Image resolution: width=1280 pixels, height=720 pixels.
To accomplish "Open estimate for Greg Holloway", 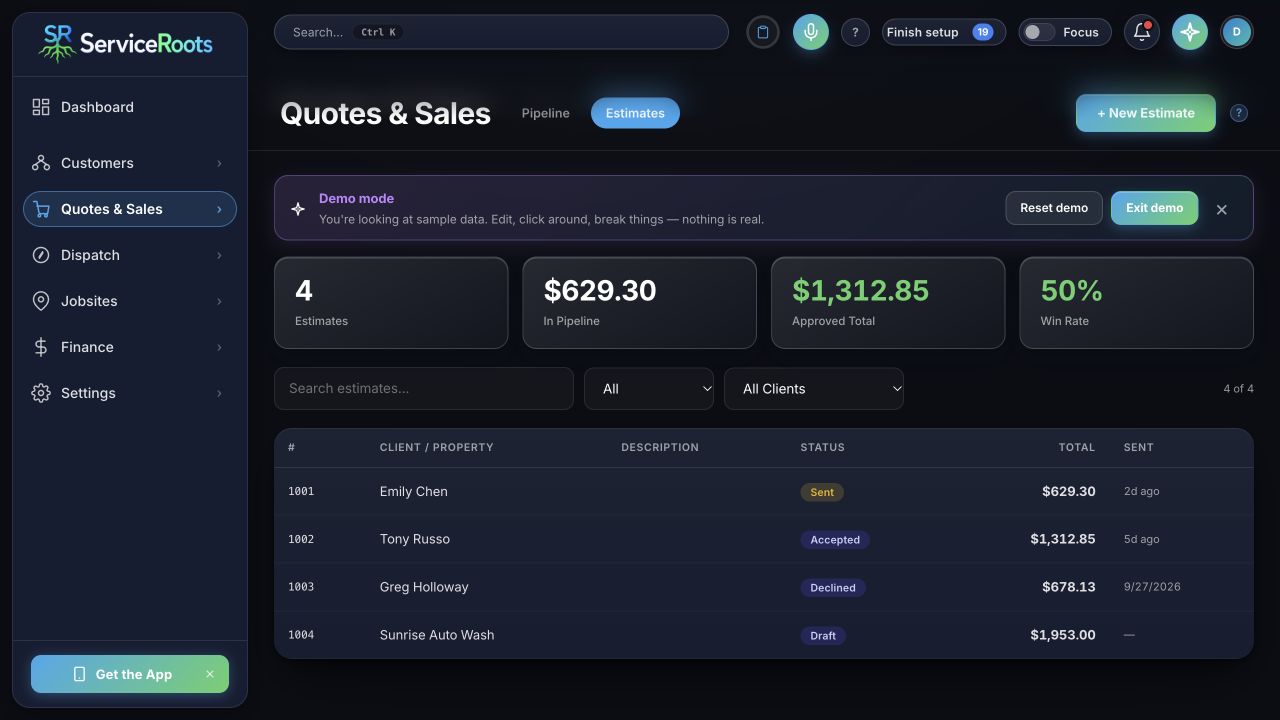I will (x=764, y=587).
